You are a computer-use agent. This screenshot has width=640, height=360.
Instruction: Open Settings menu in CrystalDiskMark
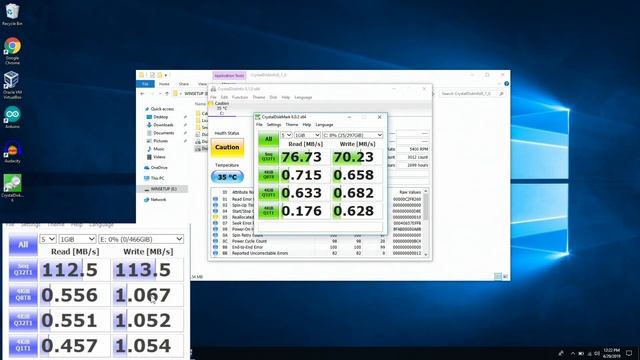pos(274,124)
